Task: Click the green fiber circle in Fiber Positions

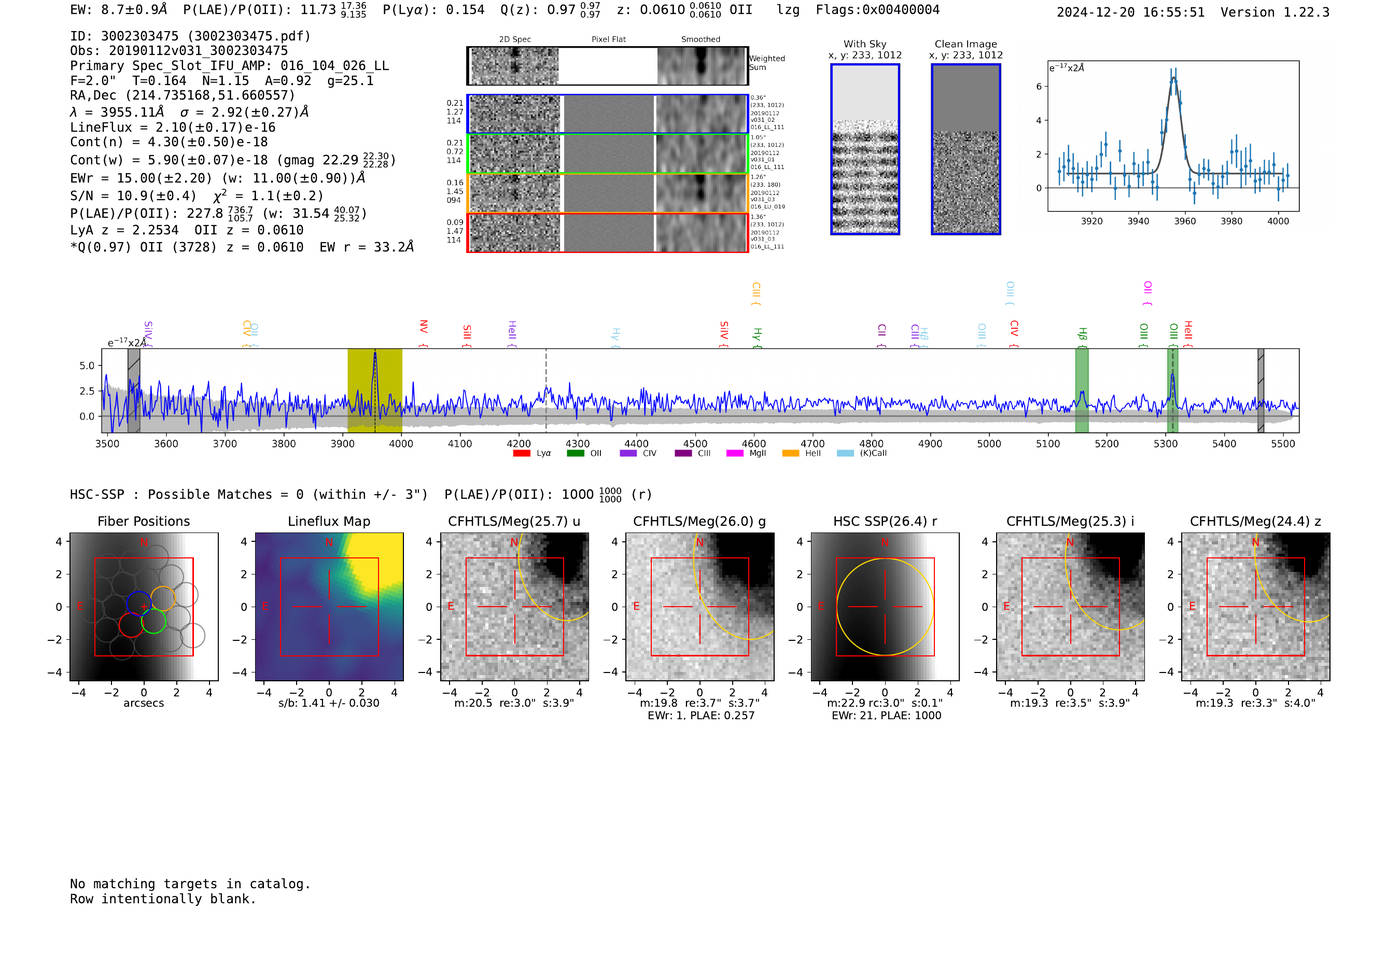Action: 153,621
